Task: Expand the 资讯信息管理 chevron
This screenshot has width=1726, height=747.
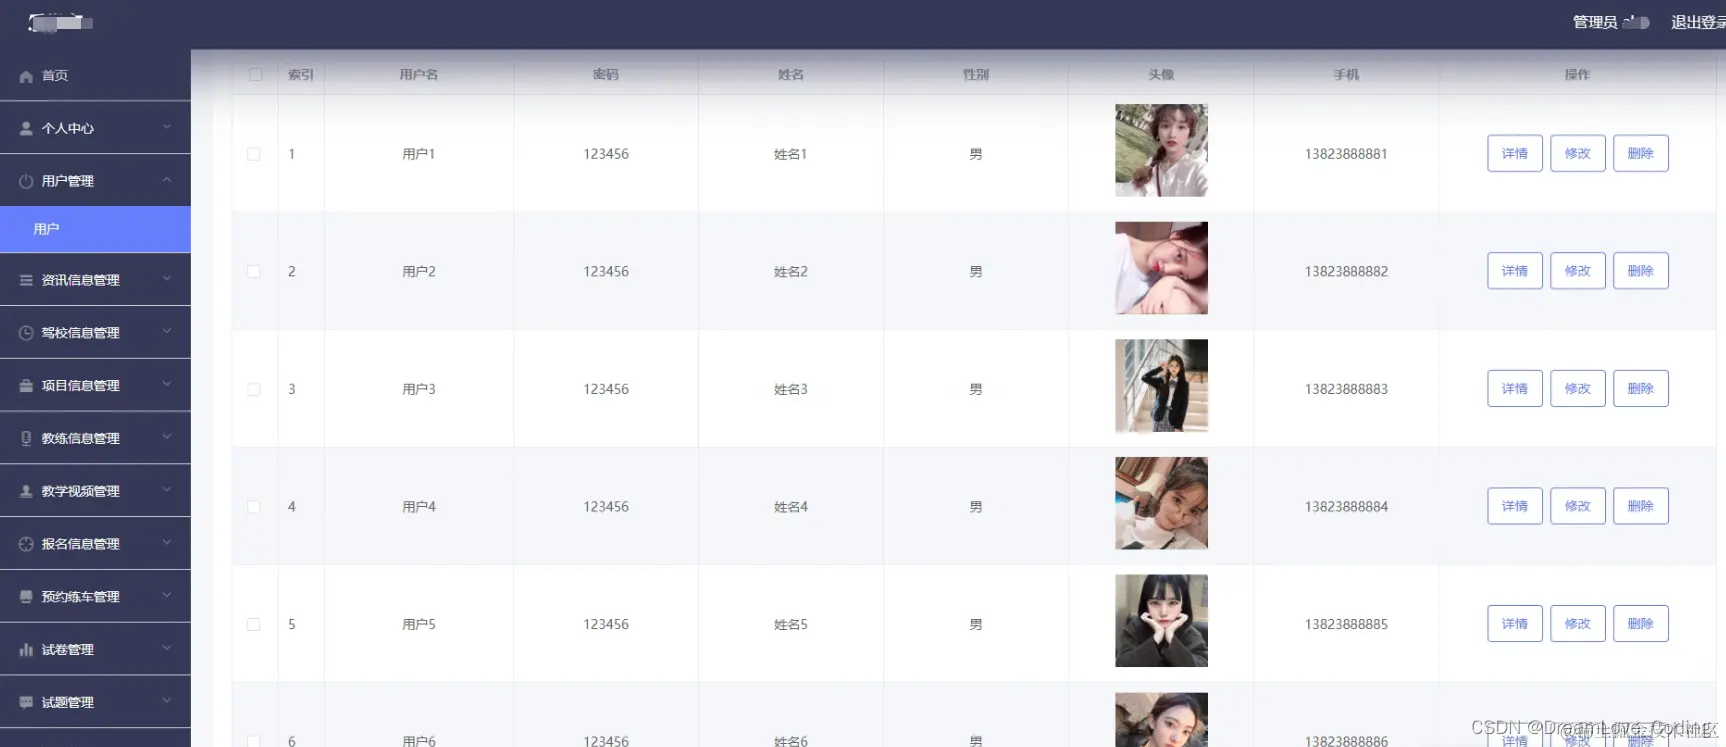Action: pyautogui.click(x=167, y=279)
